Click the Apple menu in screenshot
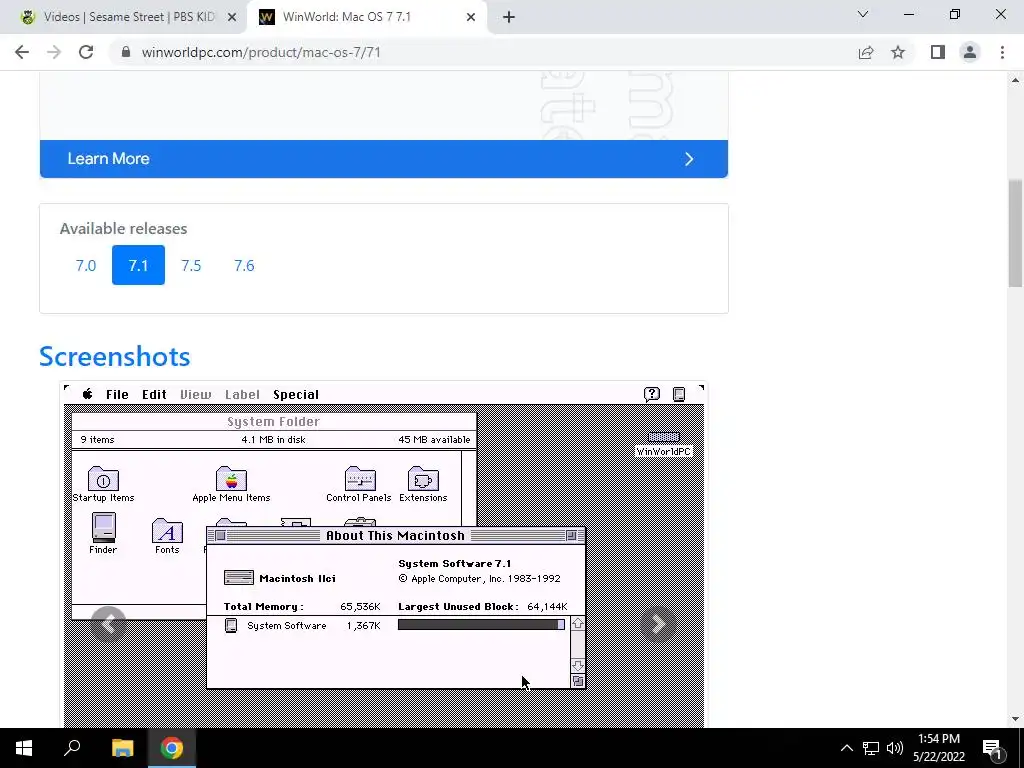Image resolution: width=1024 pixels, height=768 pixels. tap(88, 394)
